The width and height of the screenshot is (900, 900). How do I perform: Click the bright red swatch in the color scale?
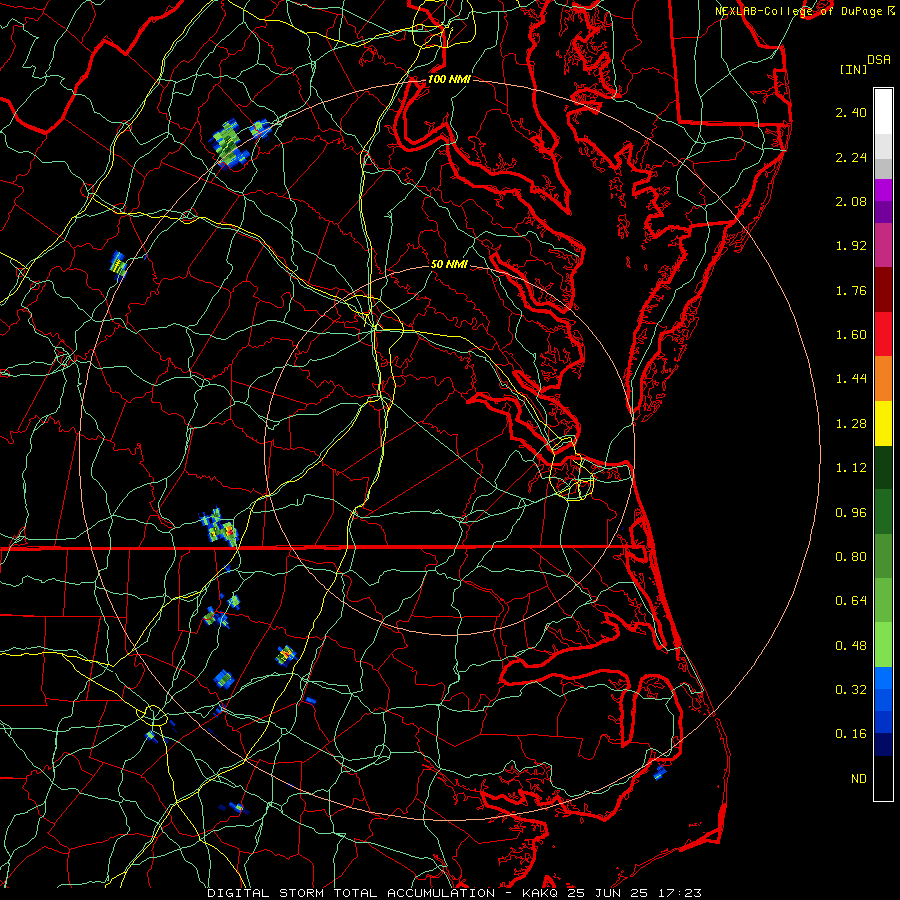(x=883, y=334)
